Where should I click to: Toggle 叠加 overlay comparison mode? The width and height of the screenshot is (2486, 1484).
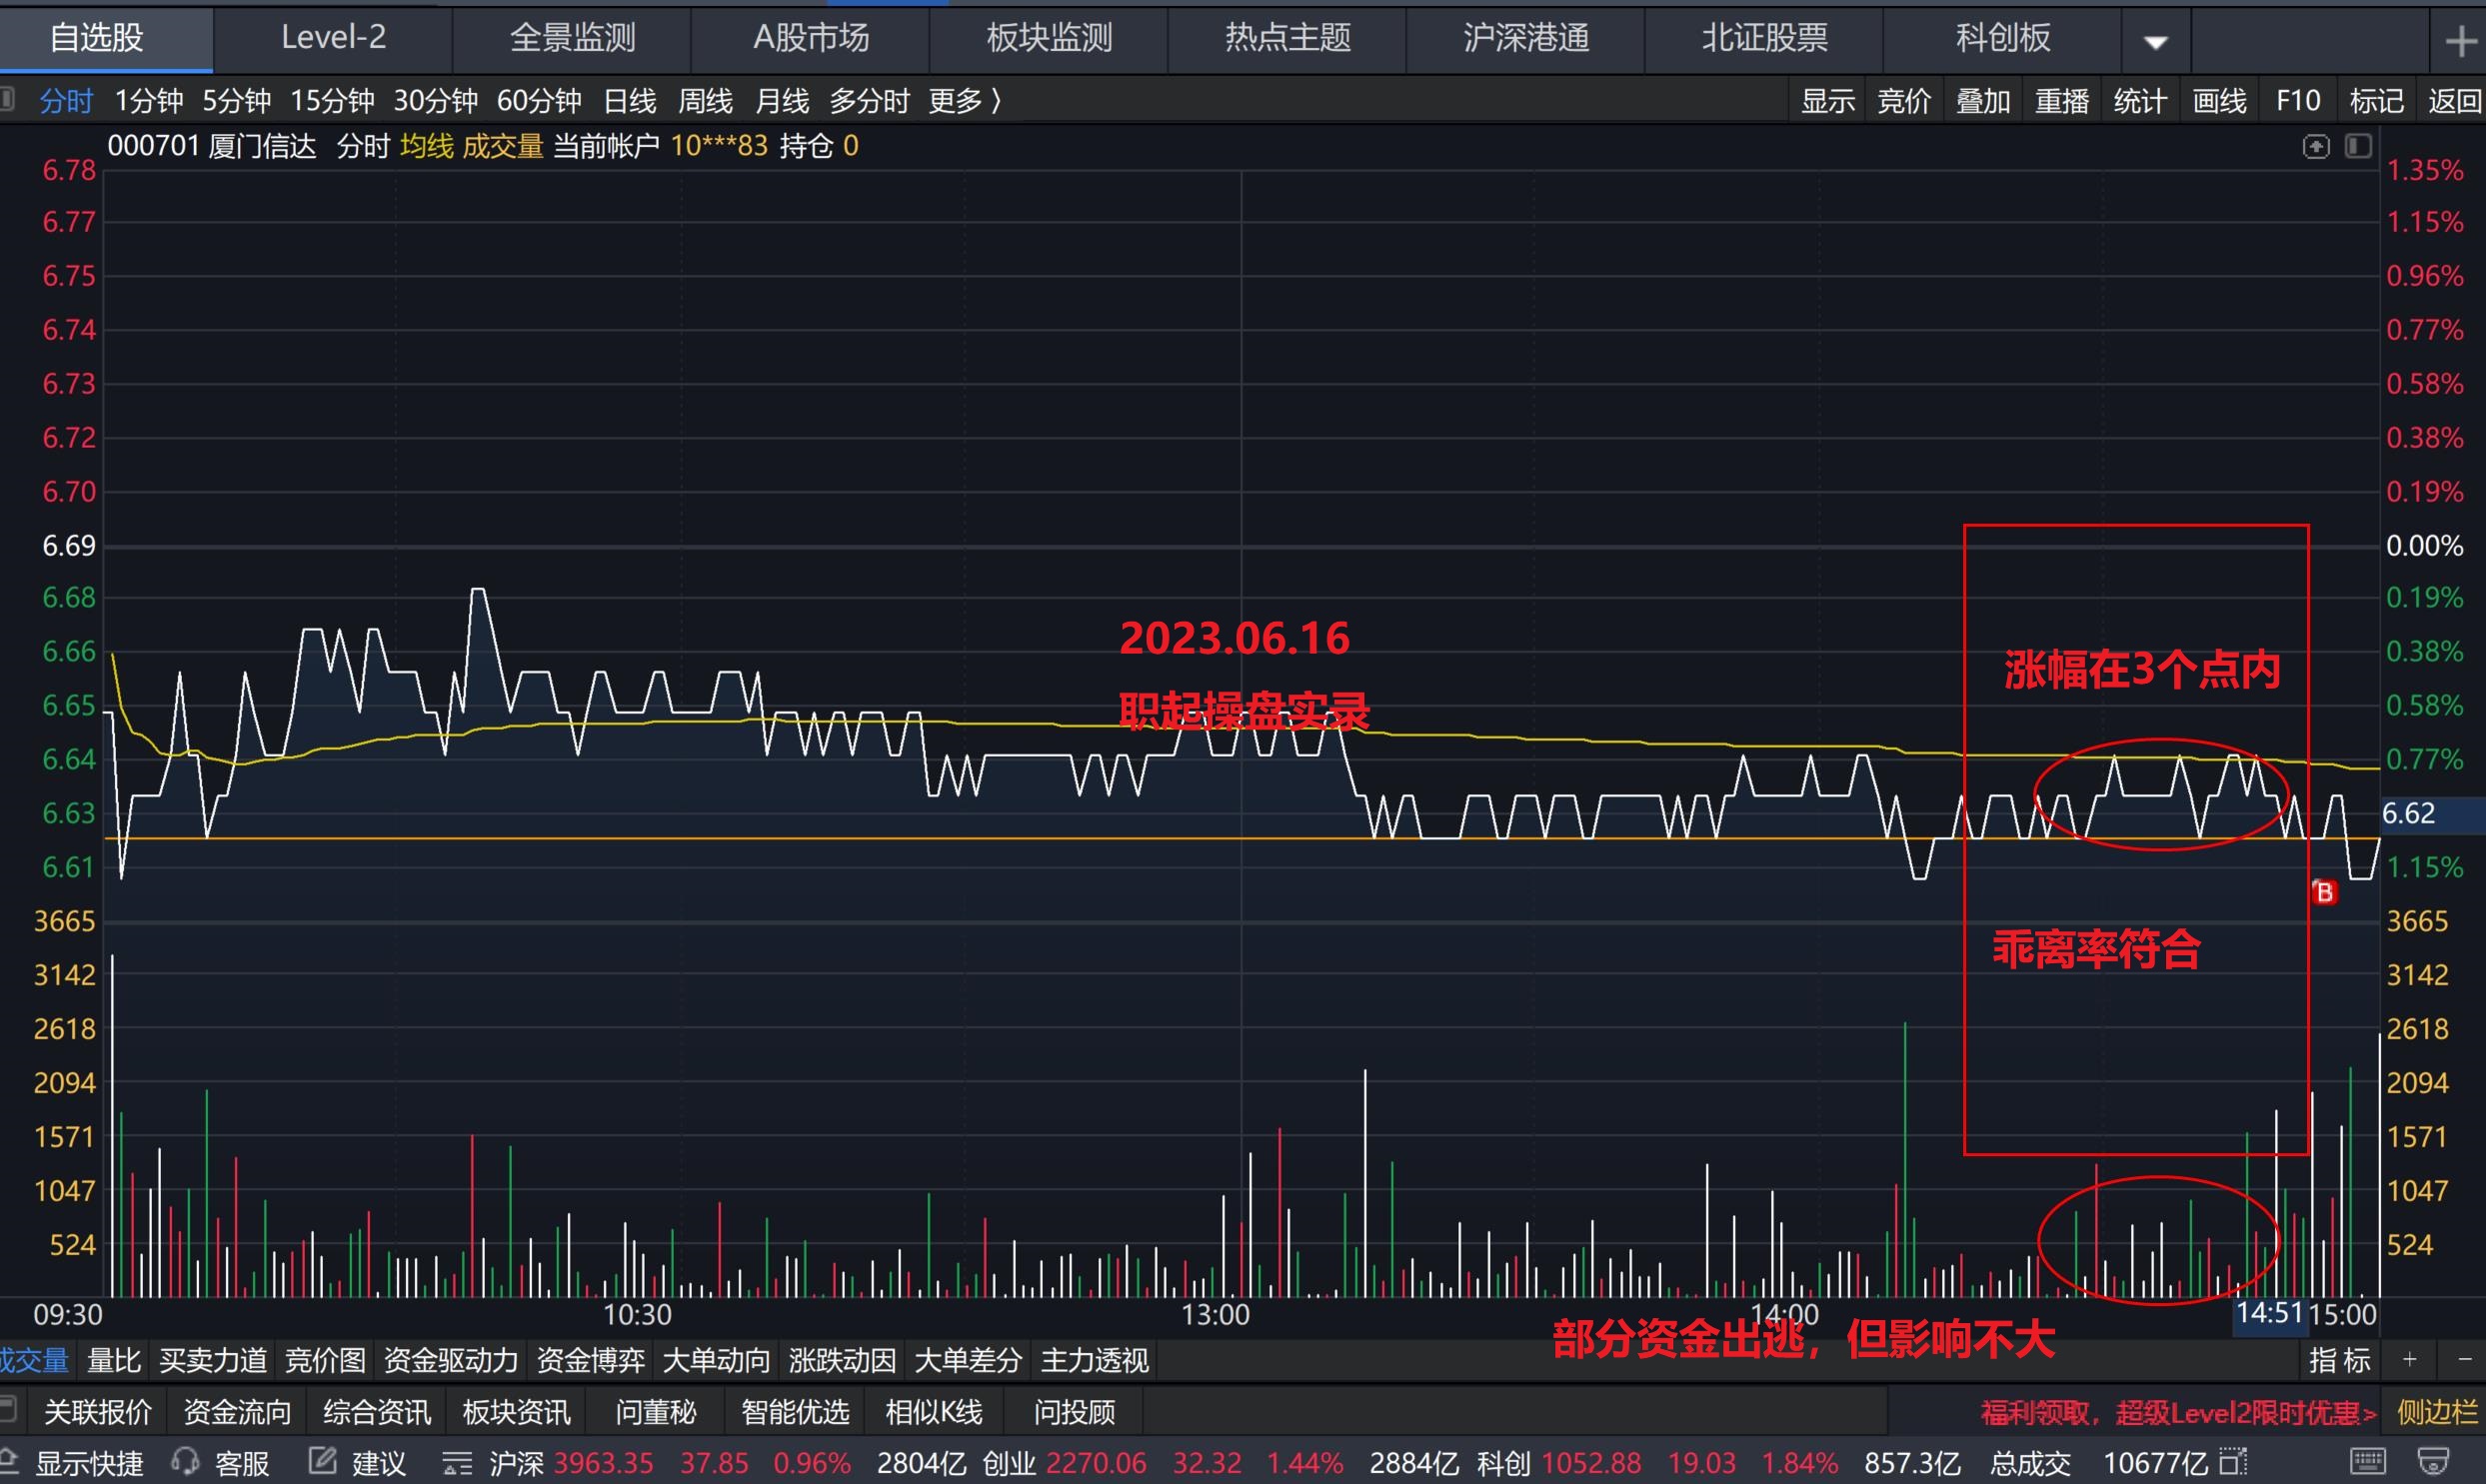pyautogui.click(x=1984, y=100)
